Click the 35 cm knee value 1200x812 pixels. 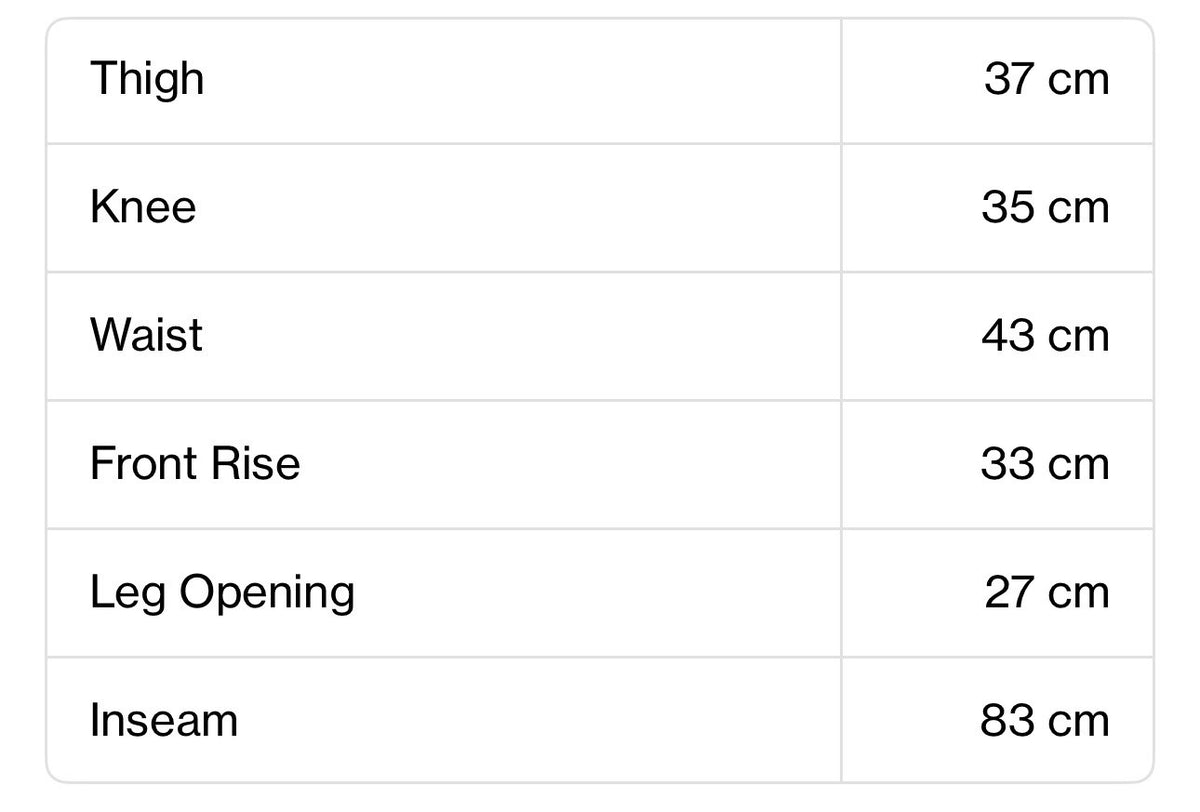click(1046, 207)
